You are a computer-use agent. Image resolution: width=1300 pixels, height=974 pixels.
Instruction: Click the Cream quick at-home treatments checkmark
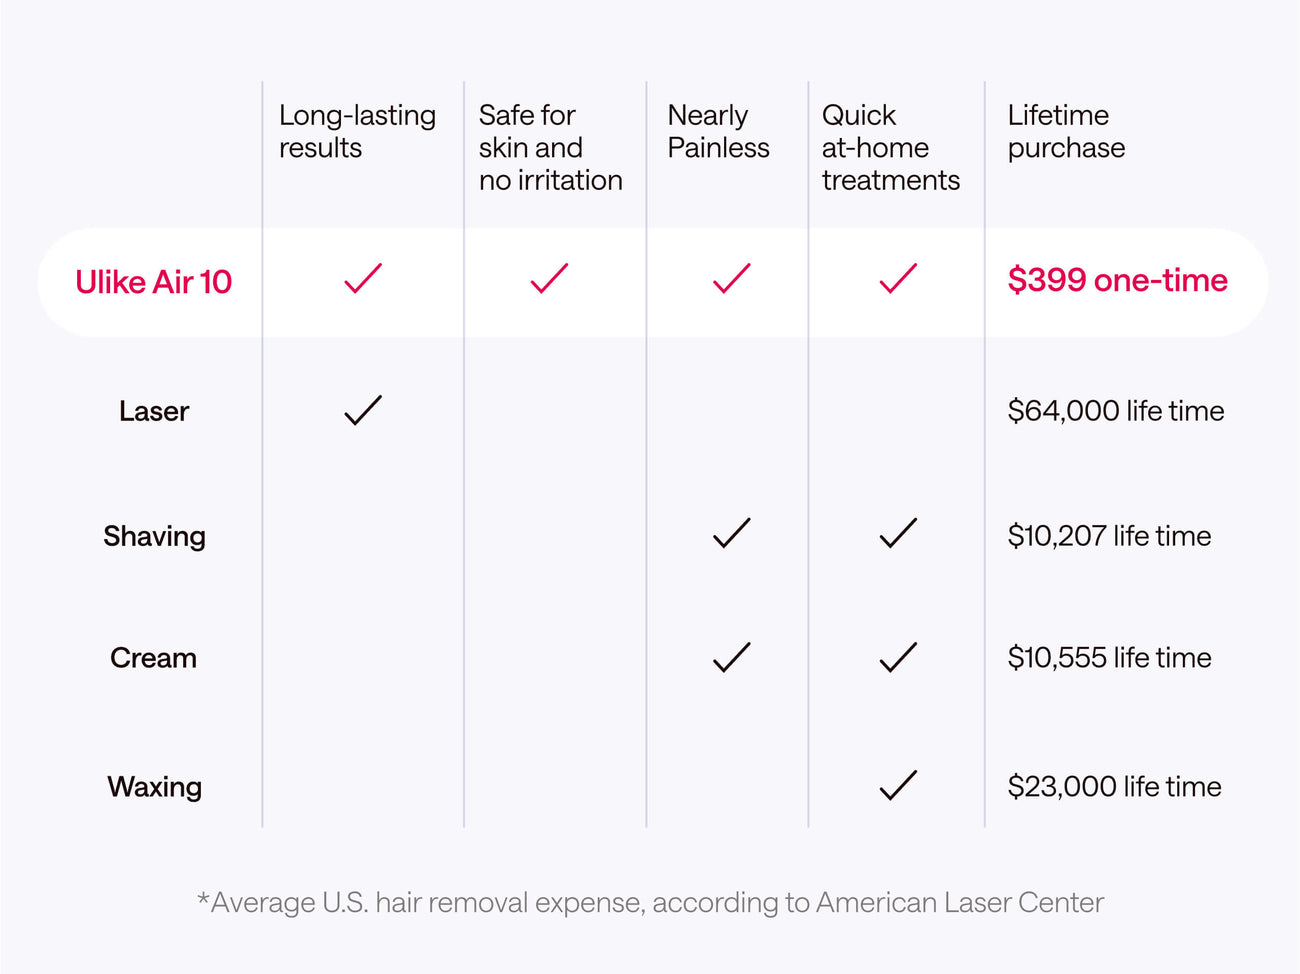(x=898, y=657)
